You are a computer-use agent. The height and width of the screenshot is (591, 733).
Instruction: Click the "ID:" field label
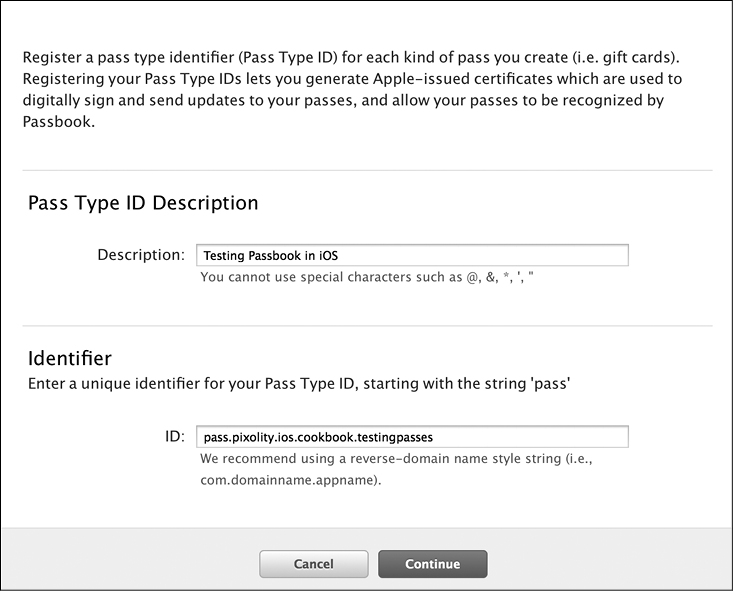coord(175,437)
